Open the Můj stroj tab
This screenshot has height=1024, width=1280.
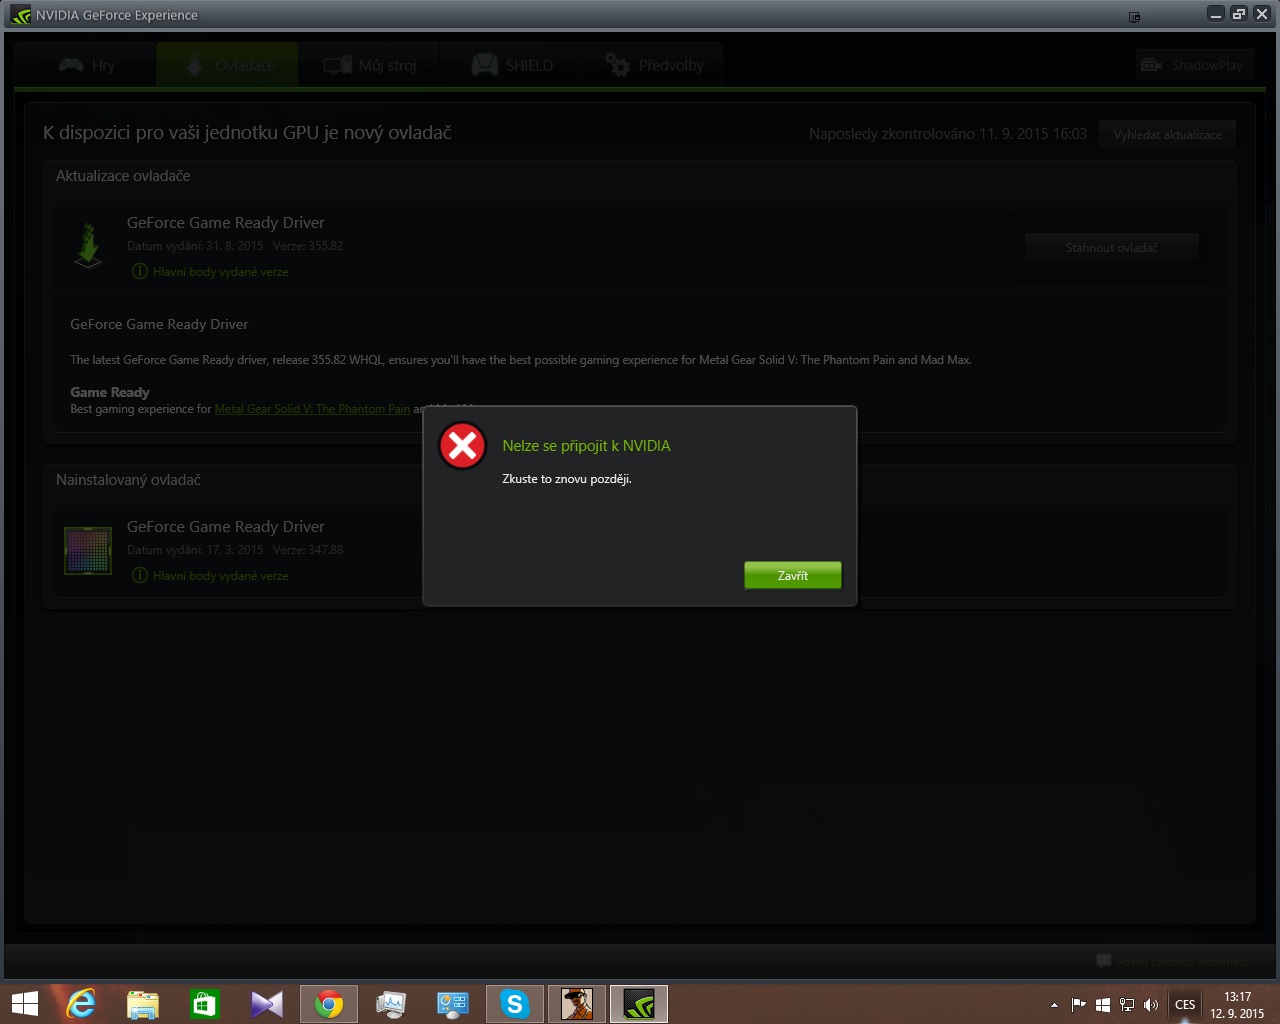coord(369,66)
